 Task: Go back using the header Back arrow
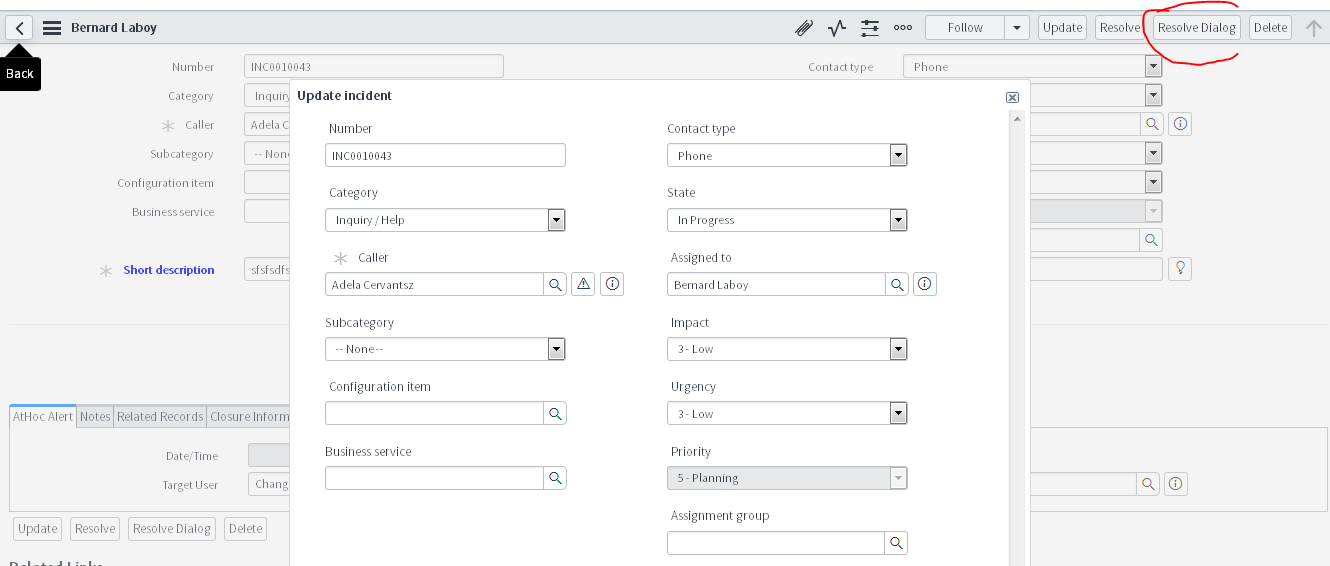coord(19,28)
